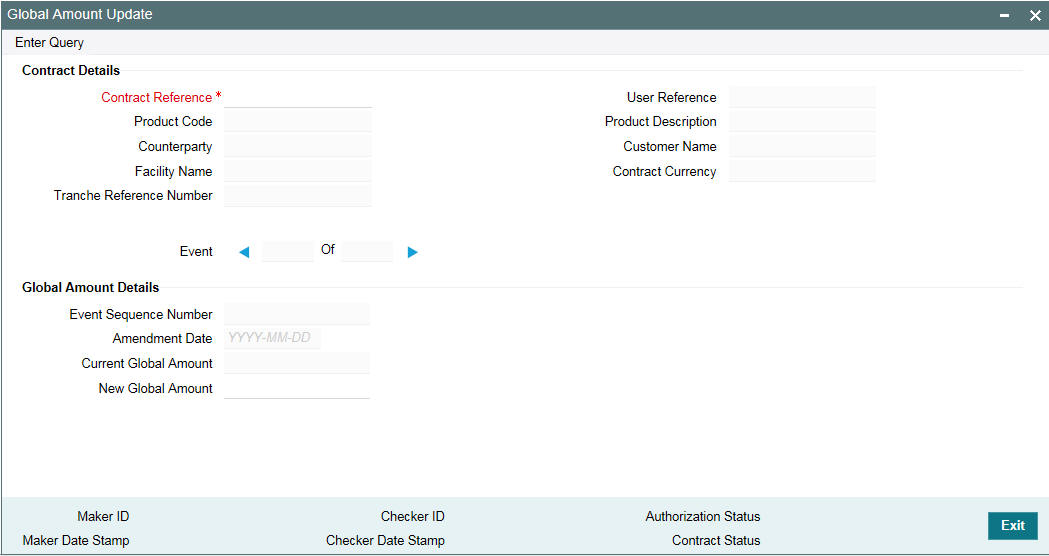Select the Counterparty field

[298, 147]
